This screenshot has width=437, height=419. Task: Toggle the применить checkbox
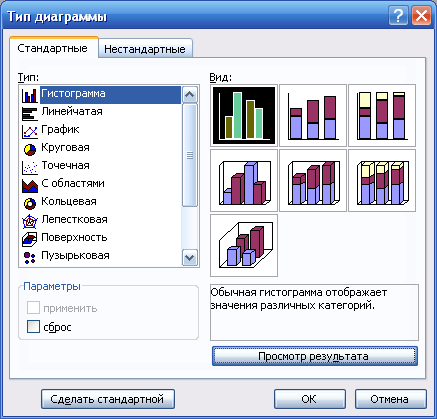[33, 308]
